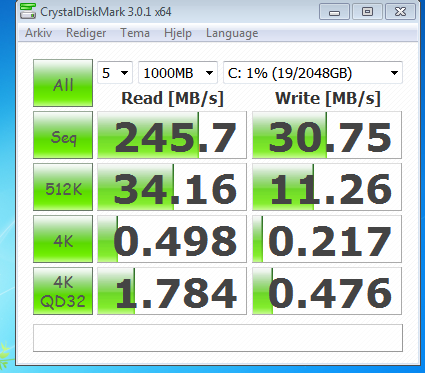425x373 pixels.
Task: Open the Tema menu
Action: pos(135,33)
